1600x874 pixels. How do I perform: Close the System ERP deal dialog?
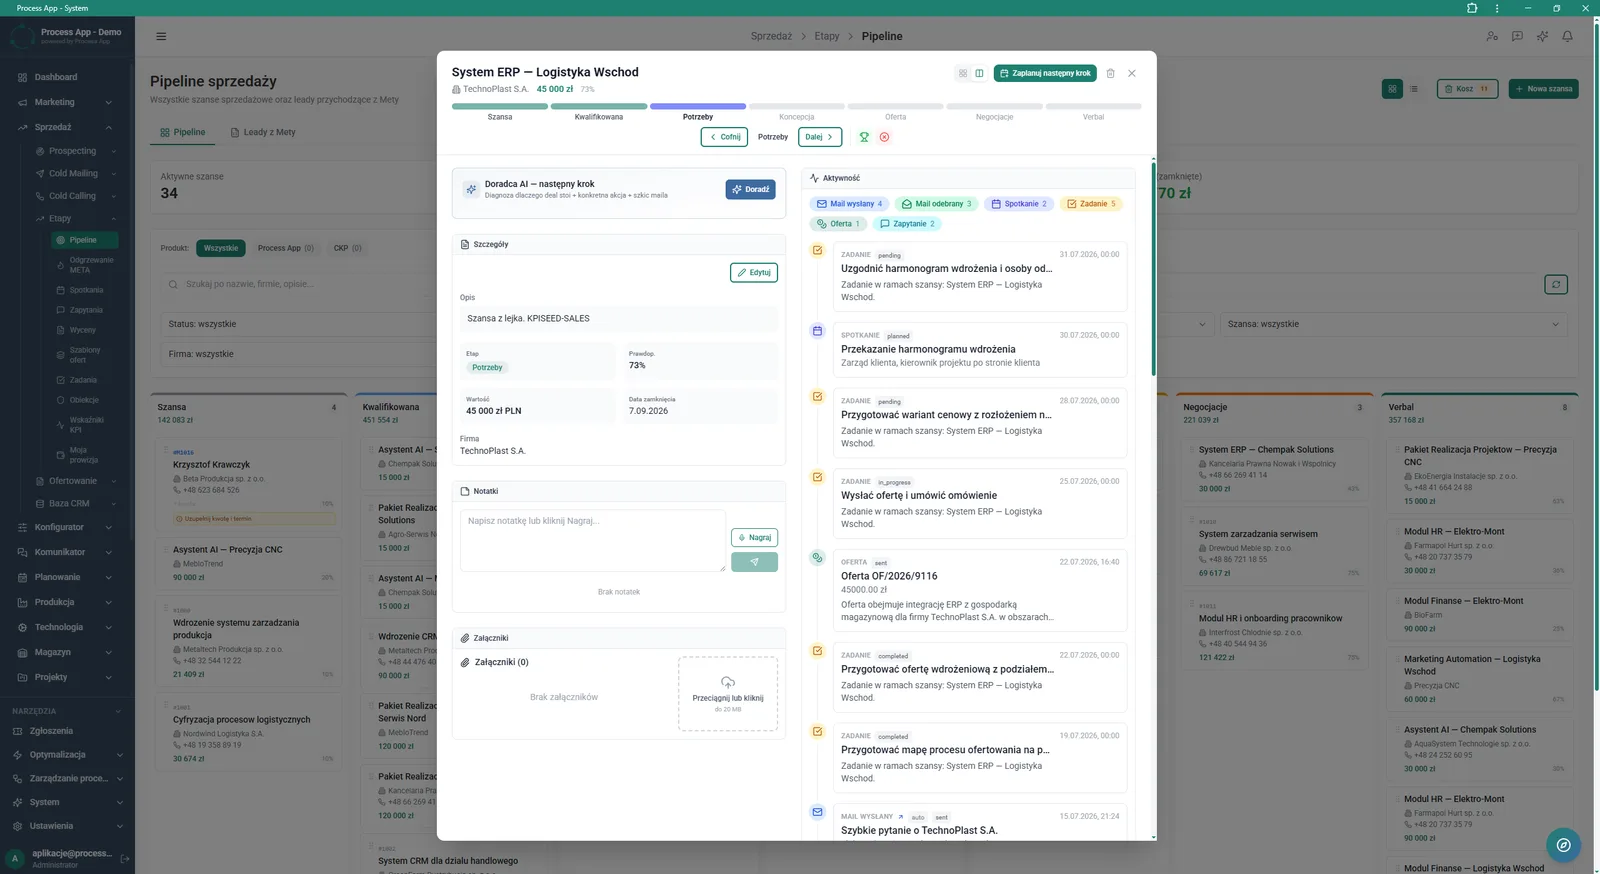click(x=1132, y=73)
